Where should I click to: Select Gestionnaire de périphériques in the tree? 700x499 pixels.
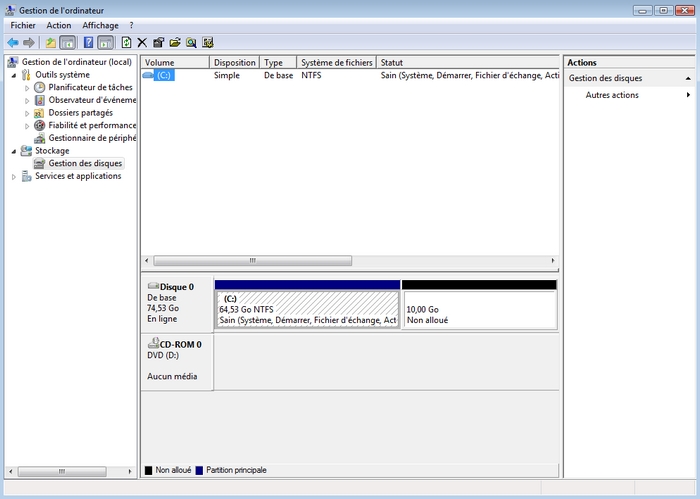pos(92,138)
